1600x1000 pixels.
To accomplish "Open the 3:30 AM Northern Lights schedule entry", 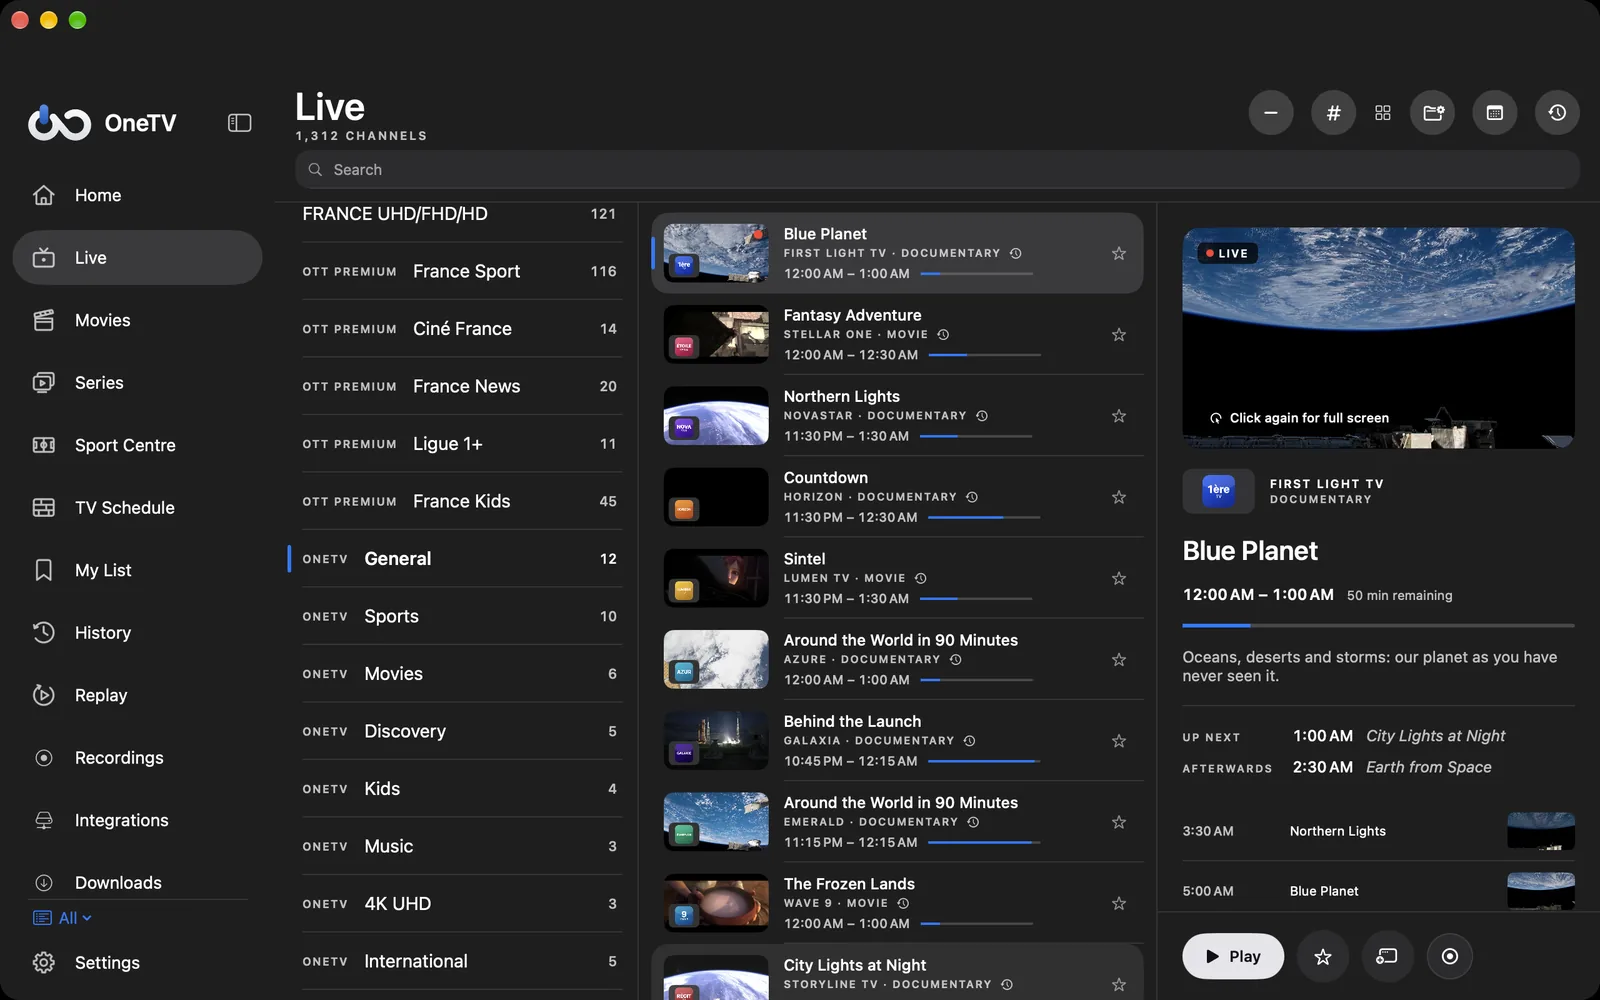I will tap(1378, 831).
